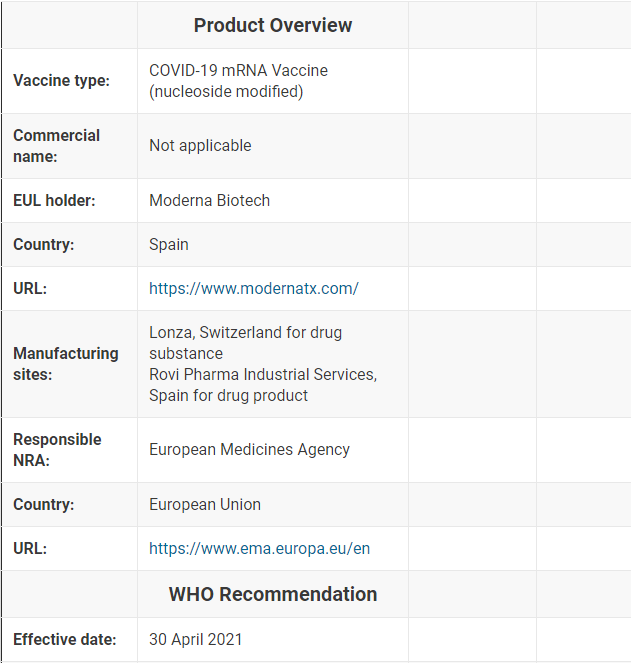Select the Moderna Biotech value
631x663 pixels.
point(209,200)
